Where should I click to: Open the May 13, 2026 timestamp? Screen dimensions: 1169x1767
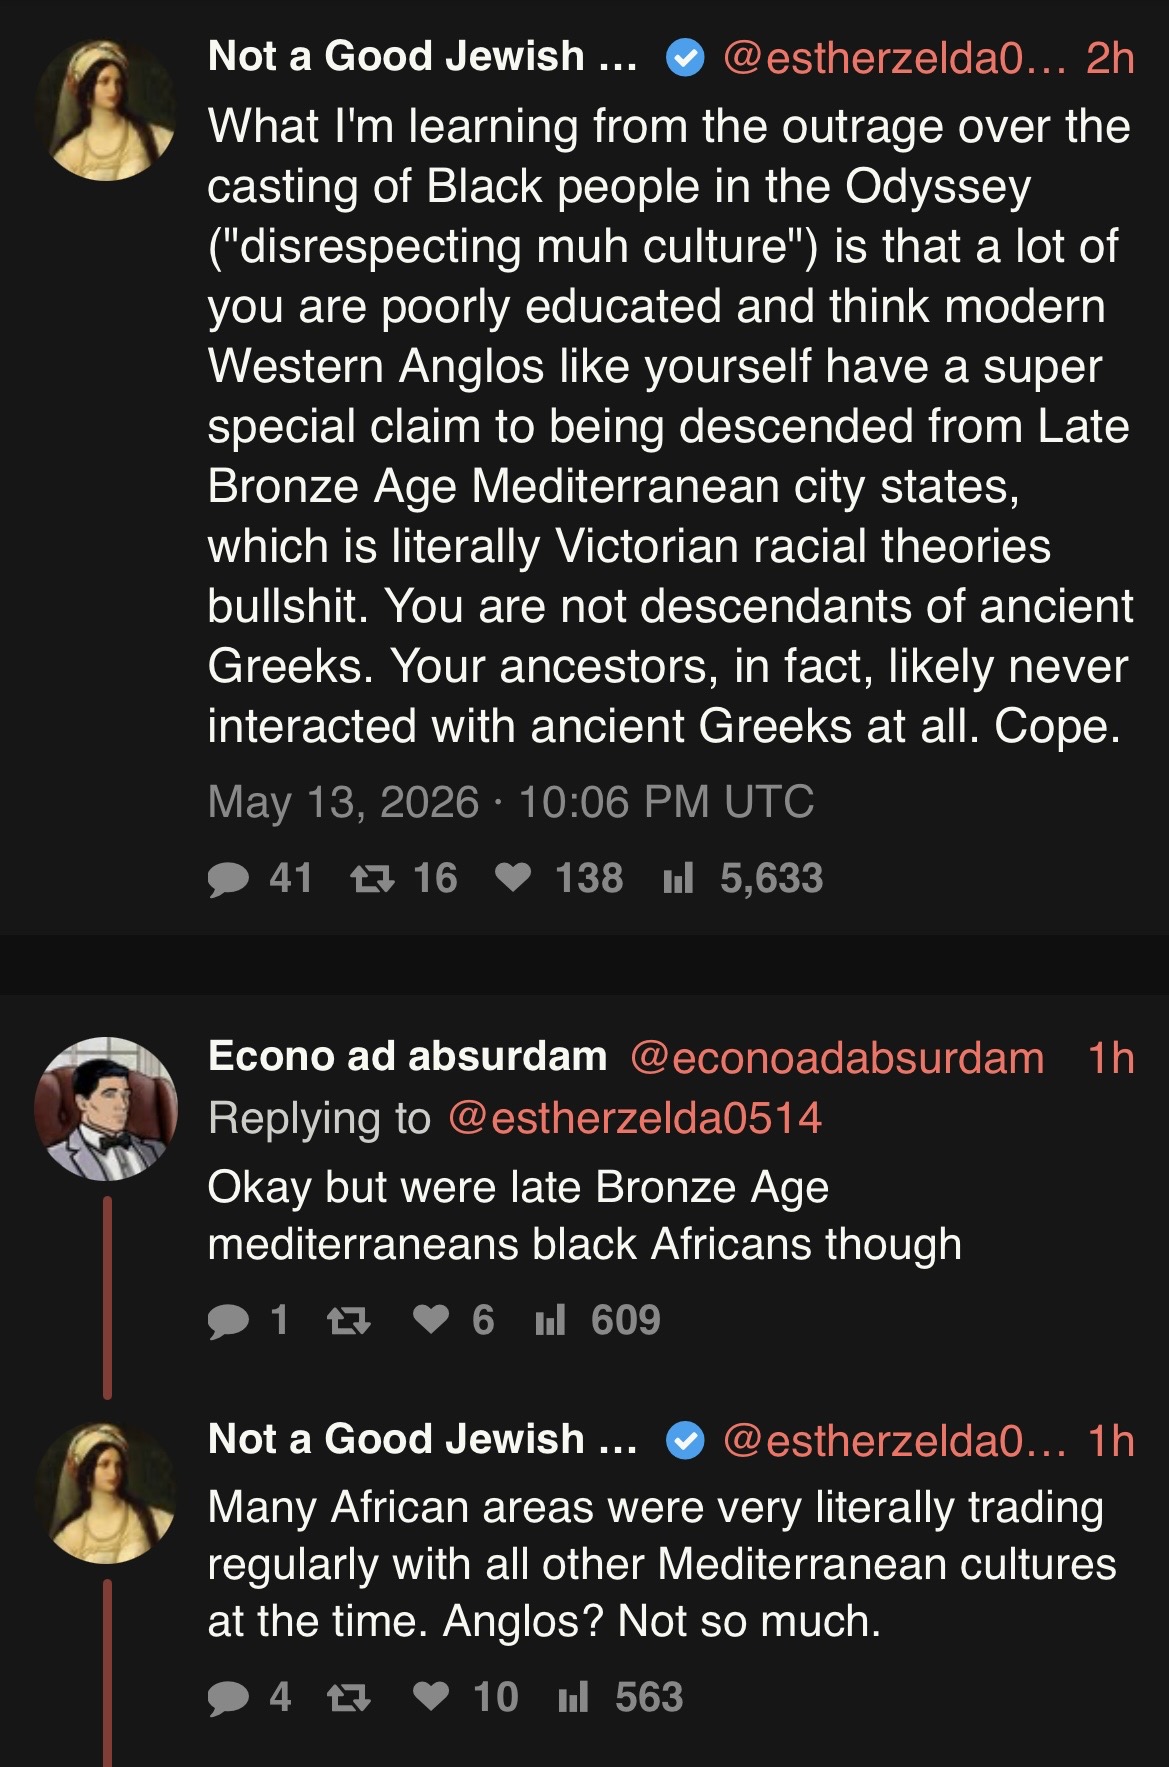pos(511,802)
